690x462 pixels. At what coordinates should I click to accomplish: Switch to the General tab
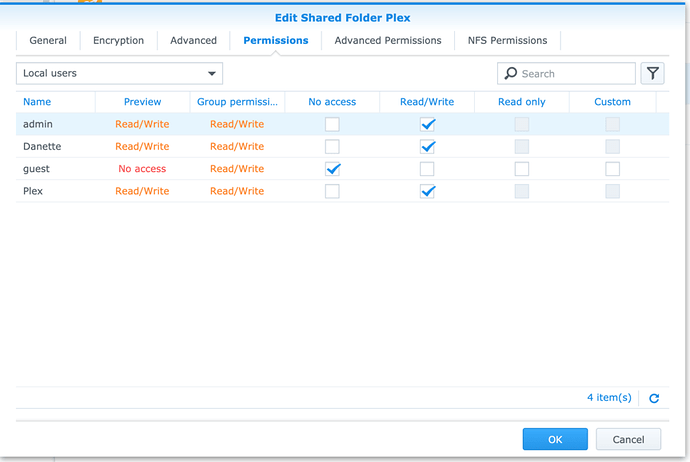[x=48, y=40]
